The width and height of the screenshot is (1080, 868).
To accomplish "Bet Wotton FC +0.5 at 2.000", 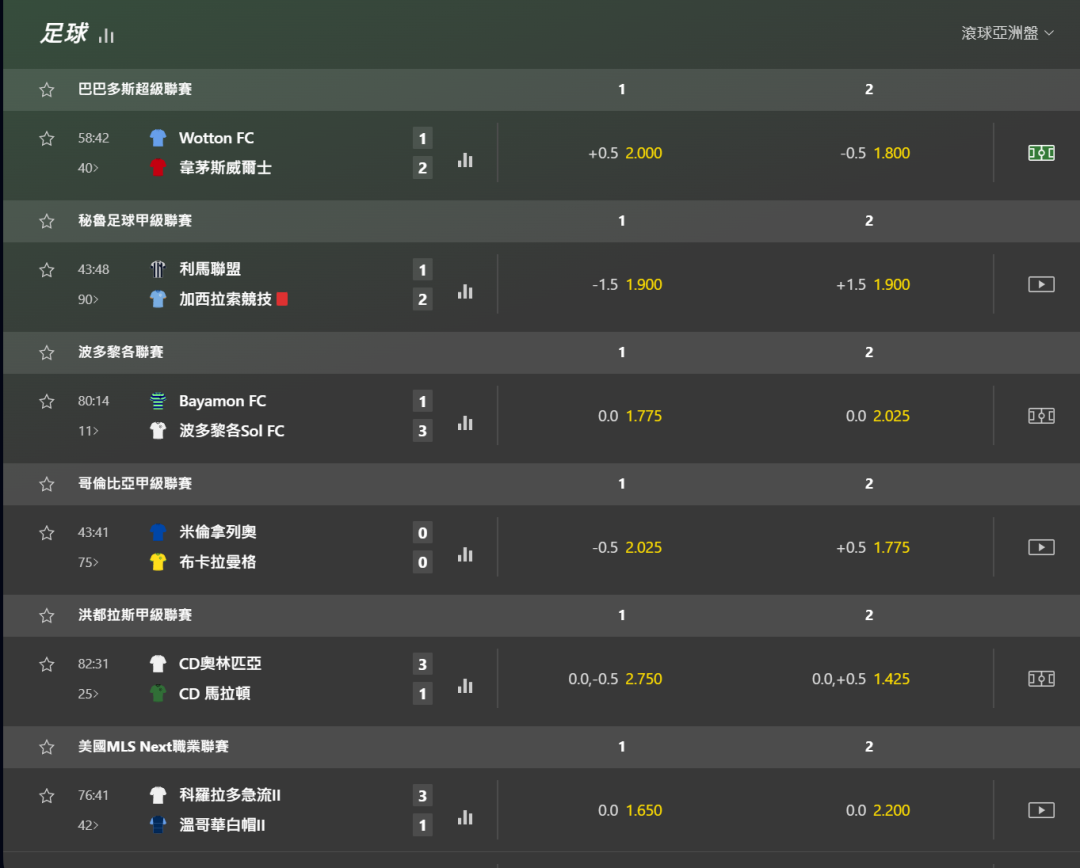I will click(x=625, y=153).
